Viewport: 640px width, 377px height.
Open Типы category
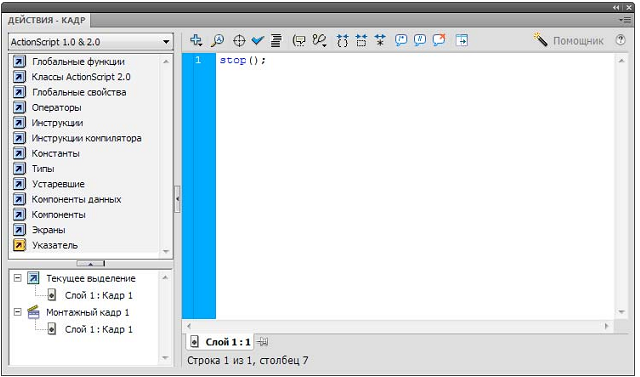tap(43, 169)
